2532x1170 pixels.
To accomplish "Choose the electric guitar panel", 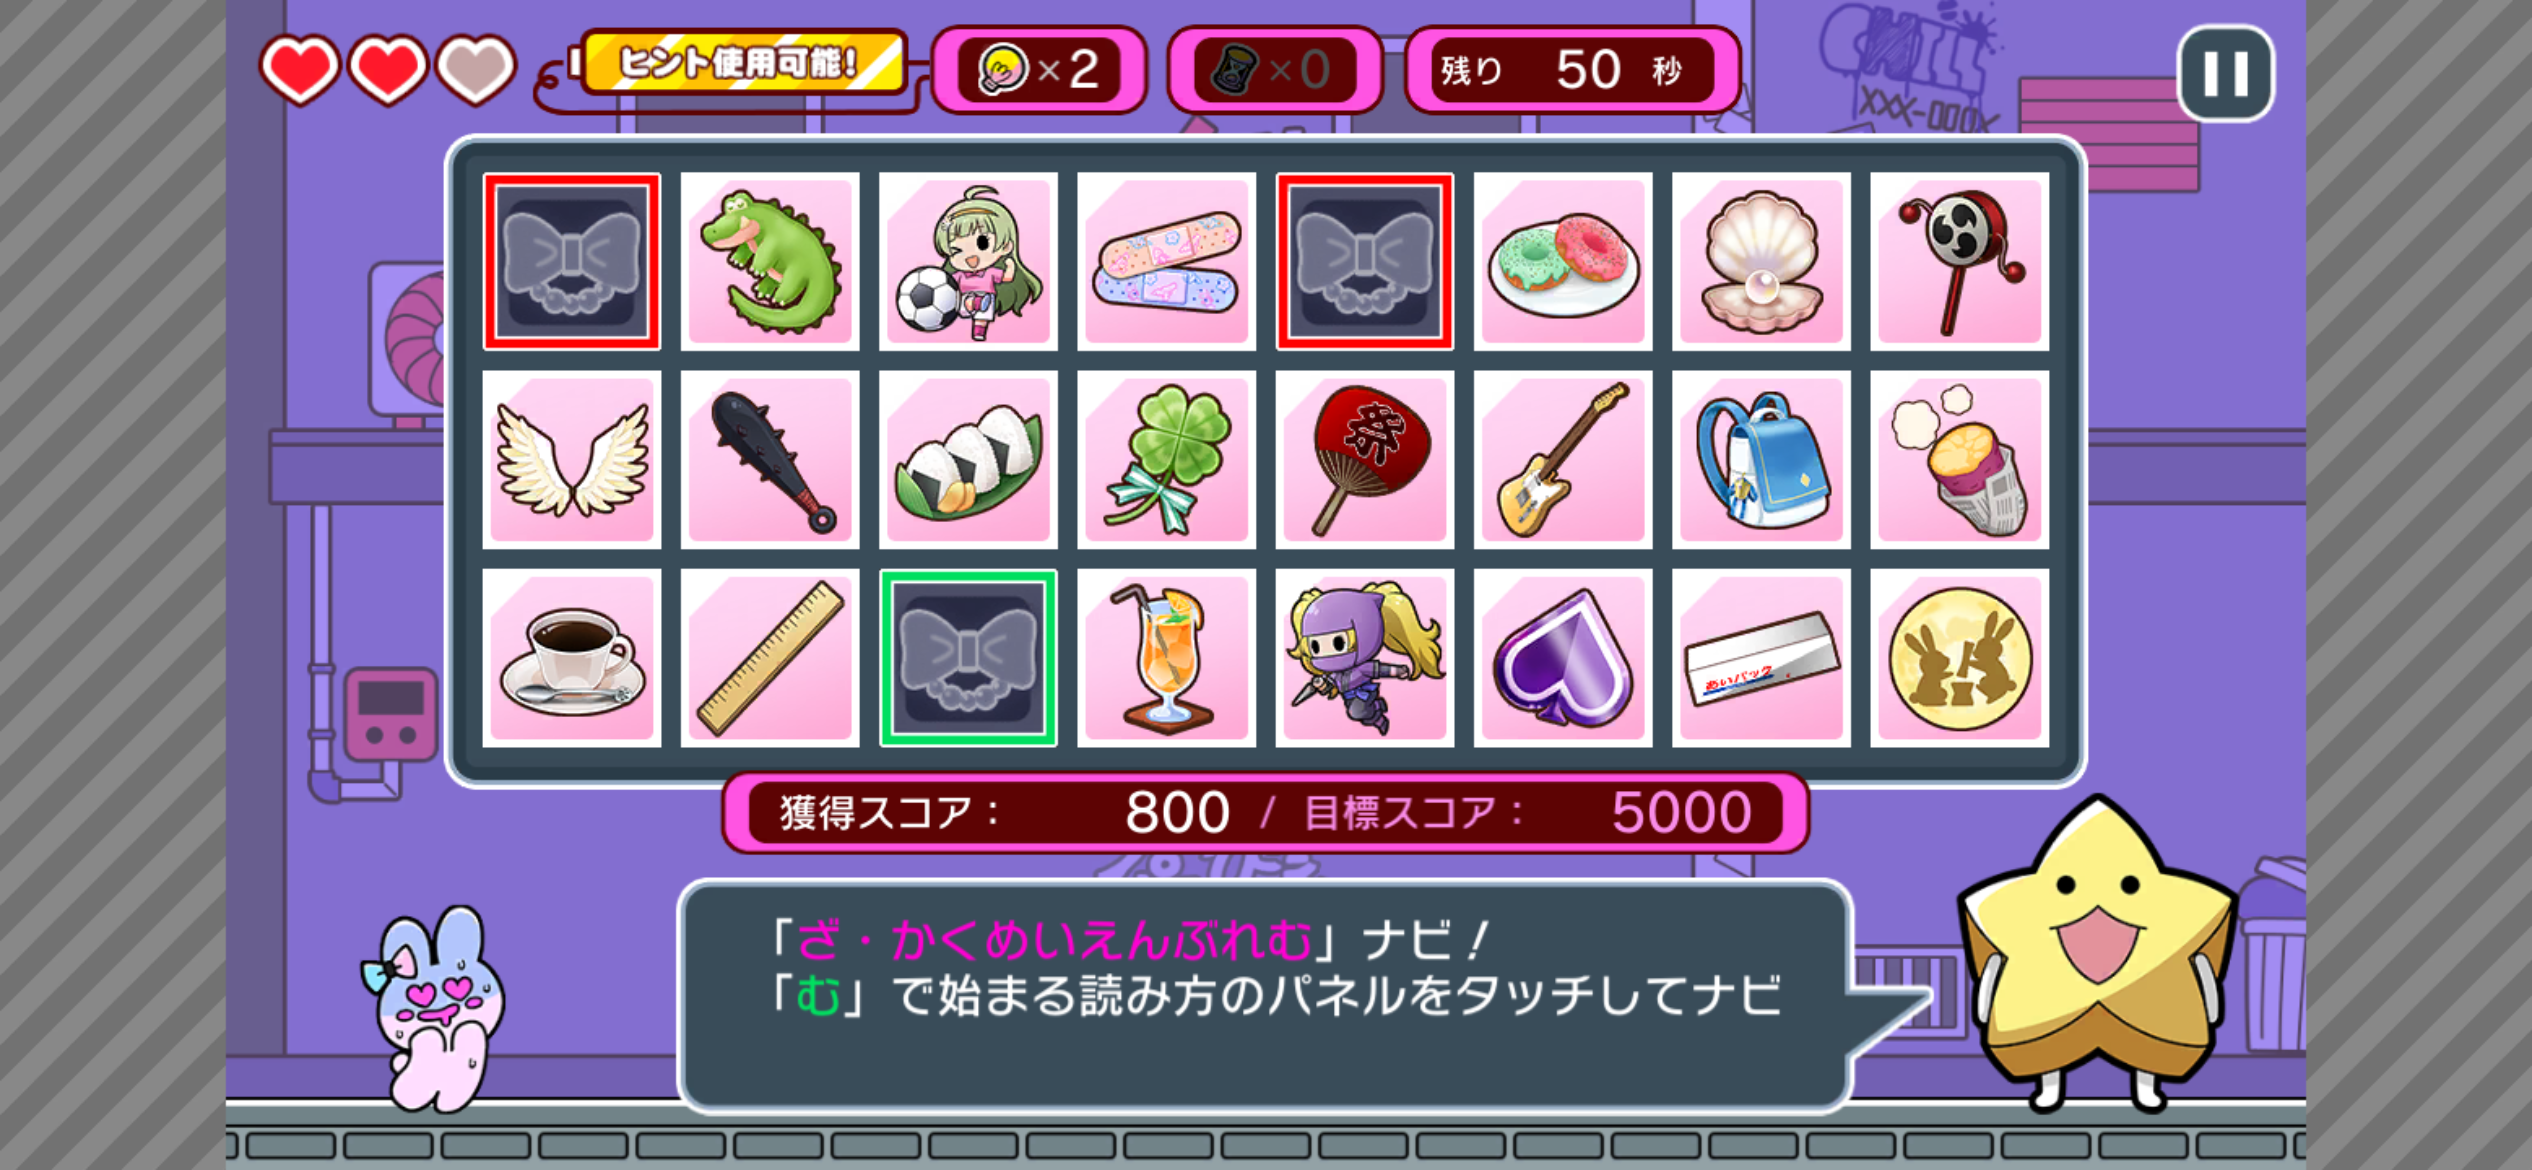I will (x=1563, y=460).
